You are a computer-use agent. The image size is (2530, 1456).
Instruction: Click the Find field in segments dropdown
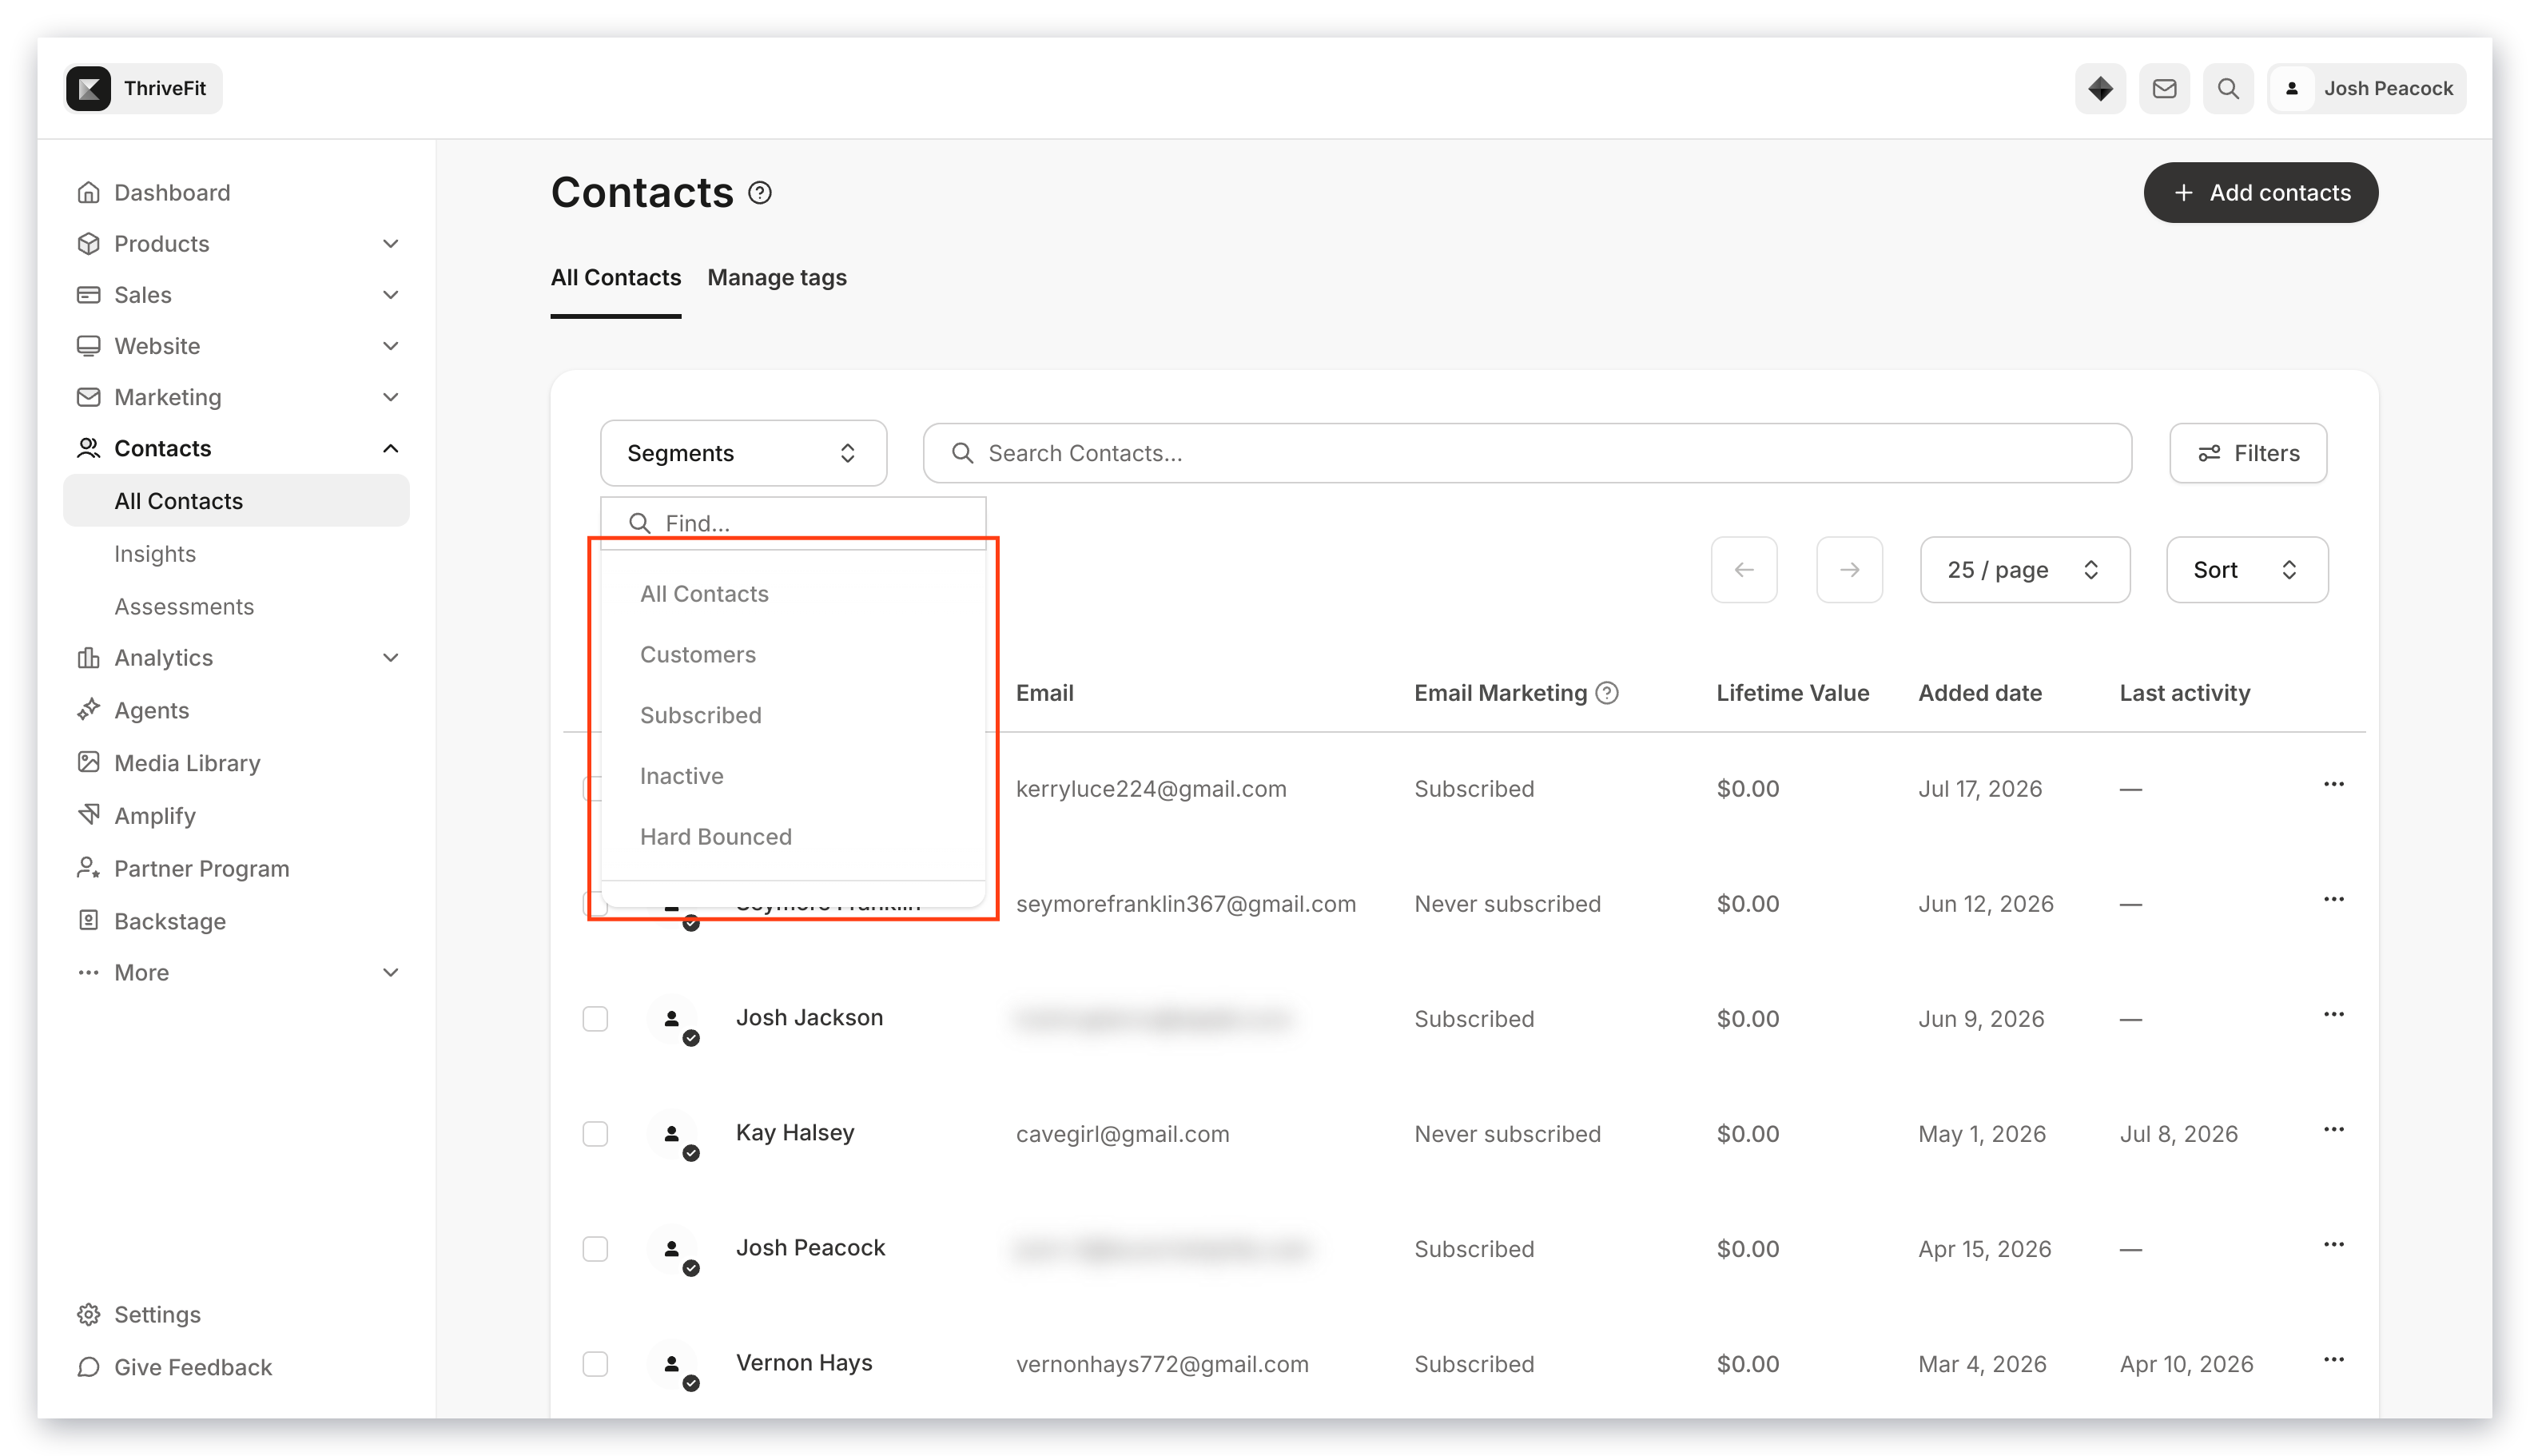point(794,523)
